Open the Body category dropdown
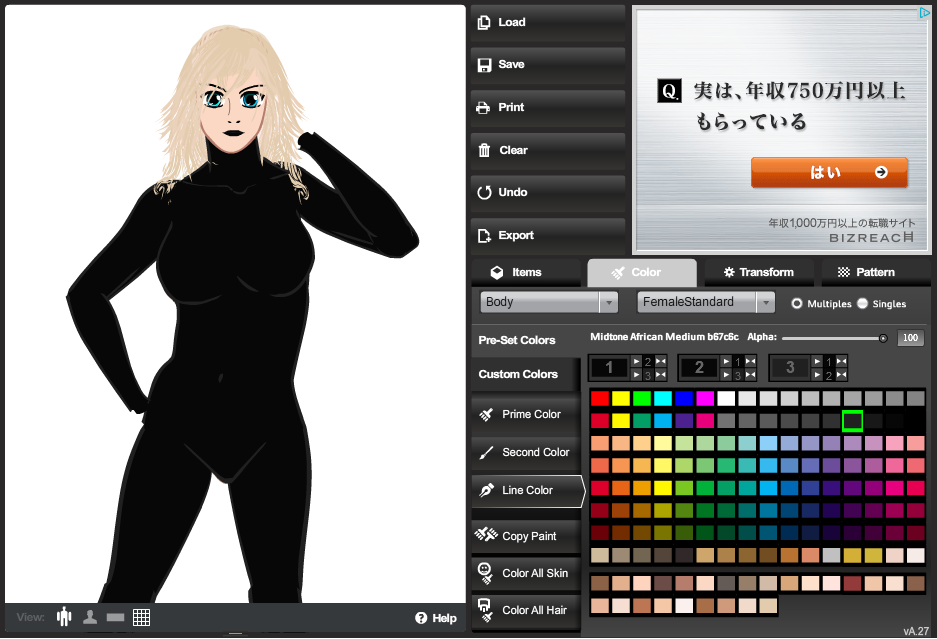This screenshot has width=937, height=639. (549, 302)
